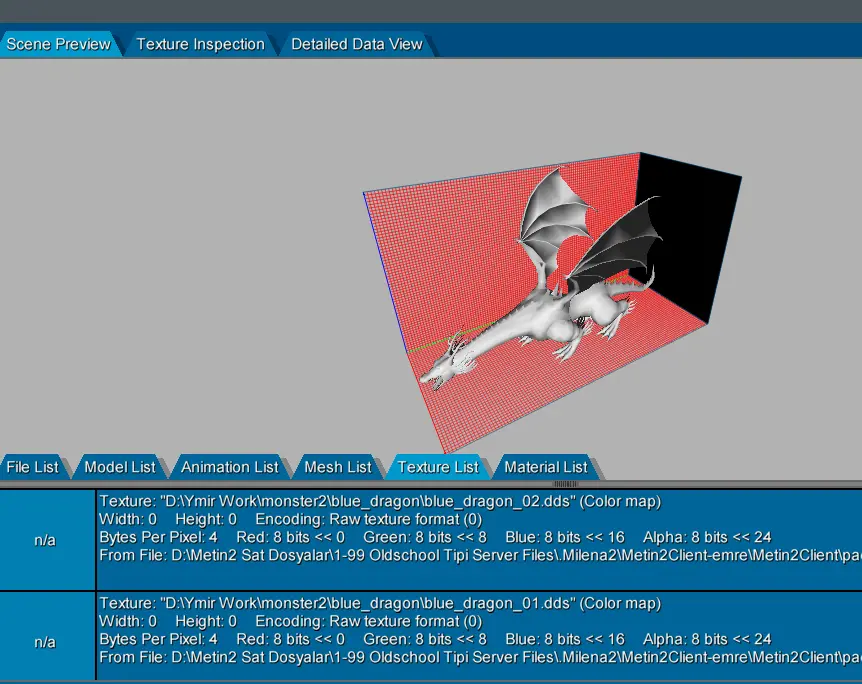Click the From File line for blue_dragon_02.dds
The height and width of the screenshot is (684, 862).
(x=480, y=555)
